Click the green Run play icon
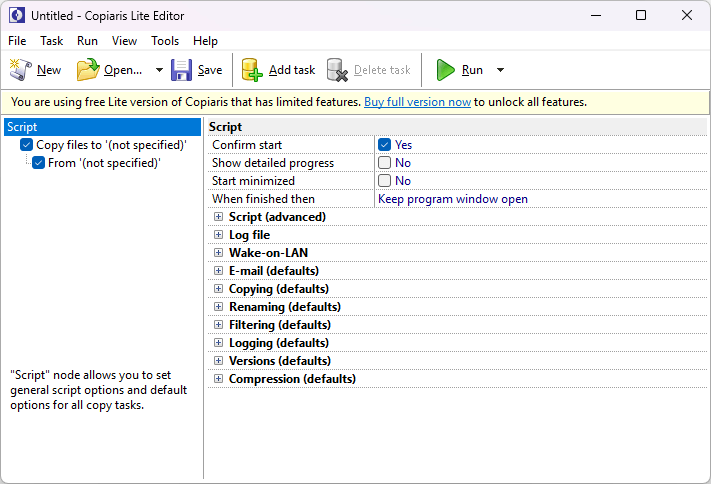Image resolution: width=711 pixels, height=484 pixels. (445, 70)
